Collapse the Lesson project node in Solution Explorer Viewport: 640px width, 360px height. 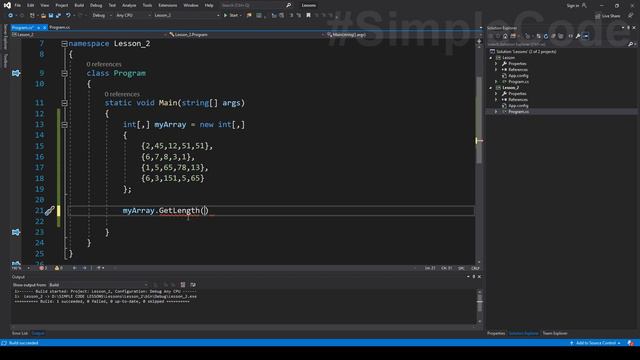(x=491, y=58)
